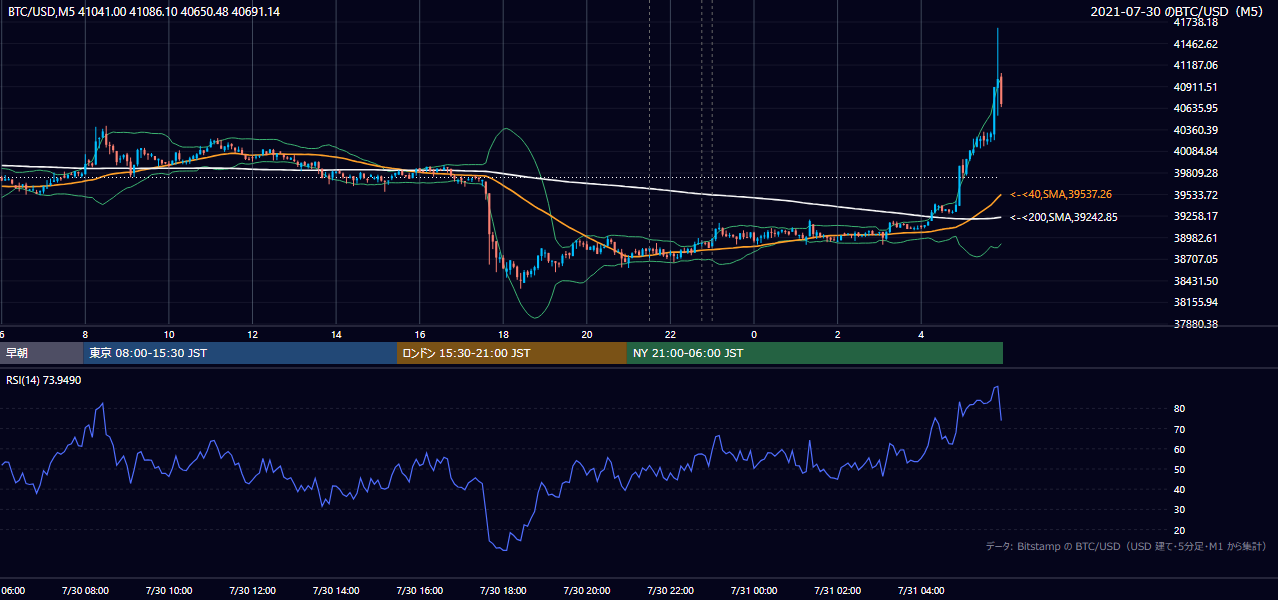Viewport: 1278px width, 600px height.
Task: Click the 7/31 00:00 bottom time label
Action: coord(754,591)
